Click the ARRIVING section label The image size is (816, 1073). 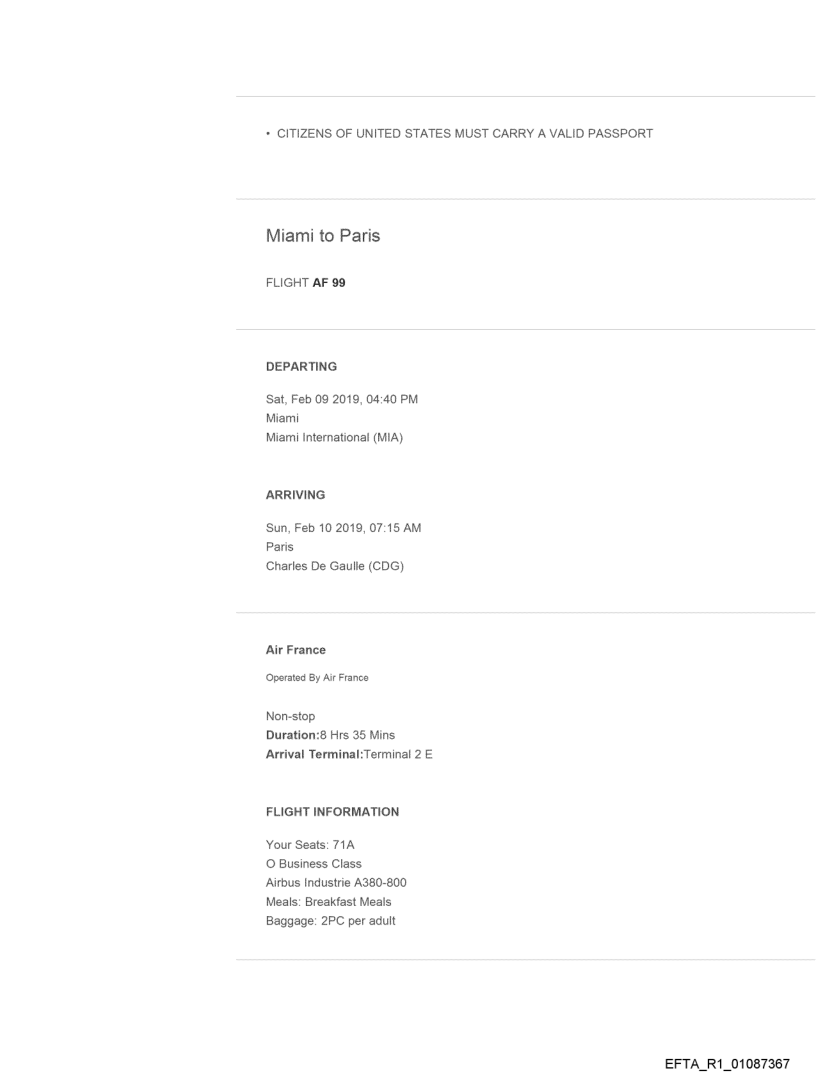296,494
